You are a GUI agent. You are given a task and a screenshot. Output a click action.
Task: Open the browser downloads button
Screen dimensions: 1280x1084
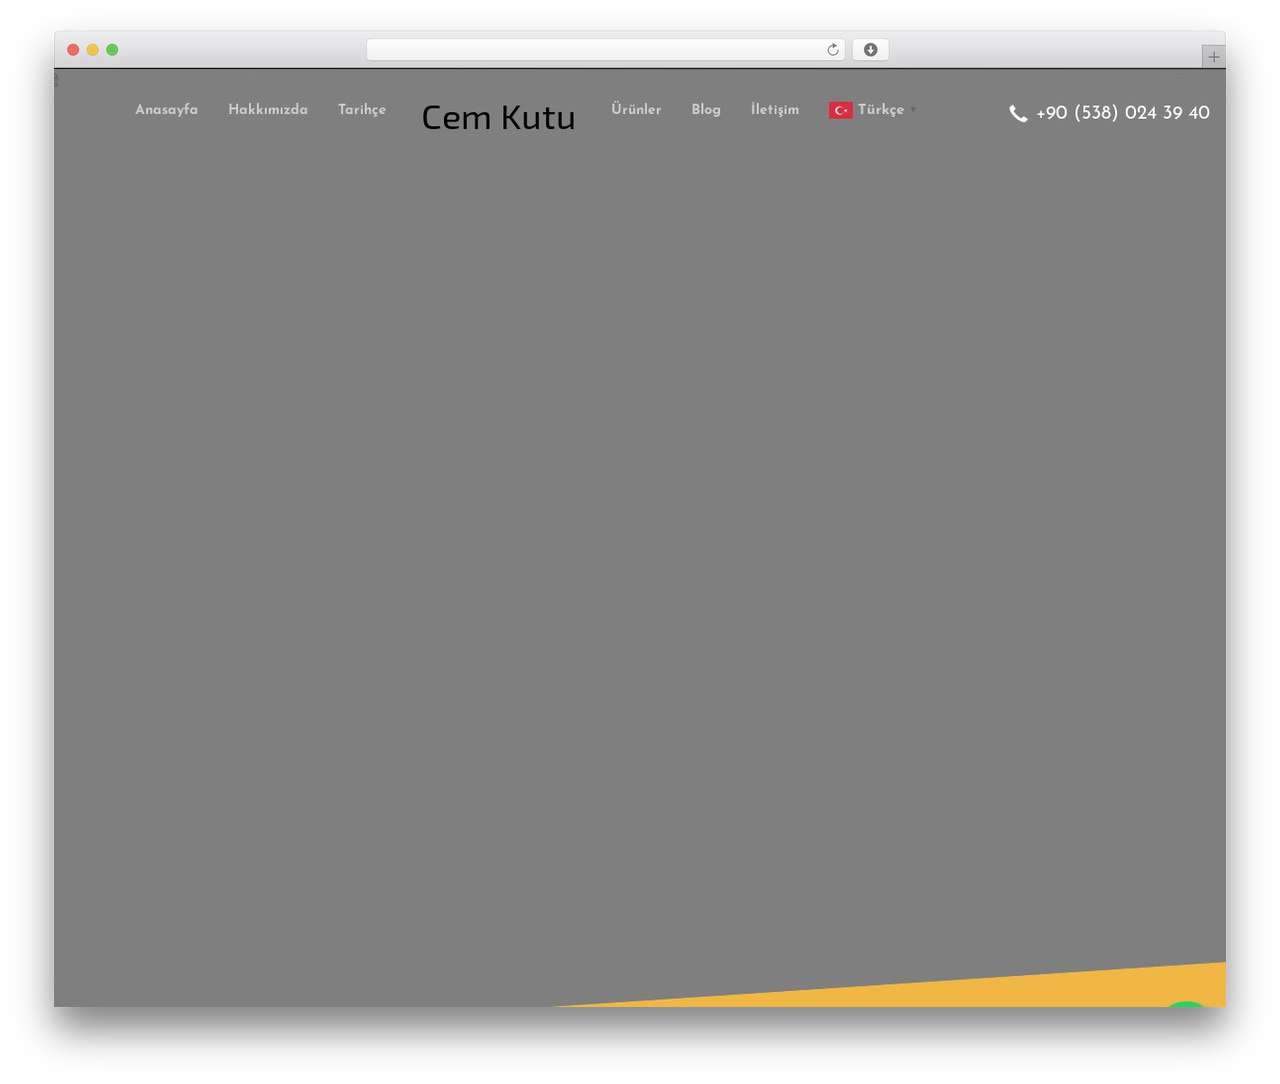coord(870,50)
